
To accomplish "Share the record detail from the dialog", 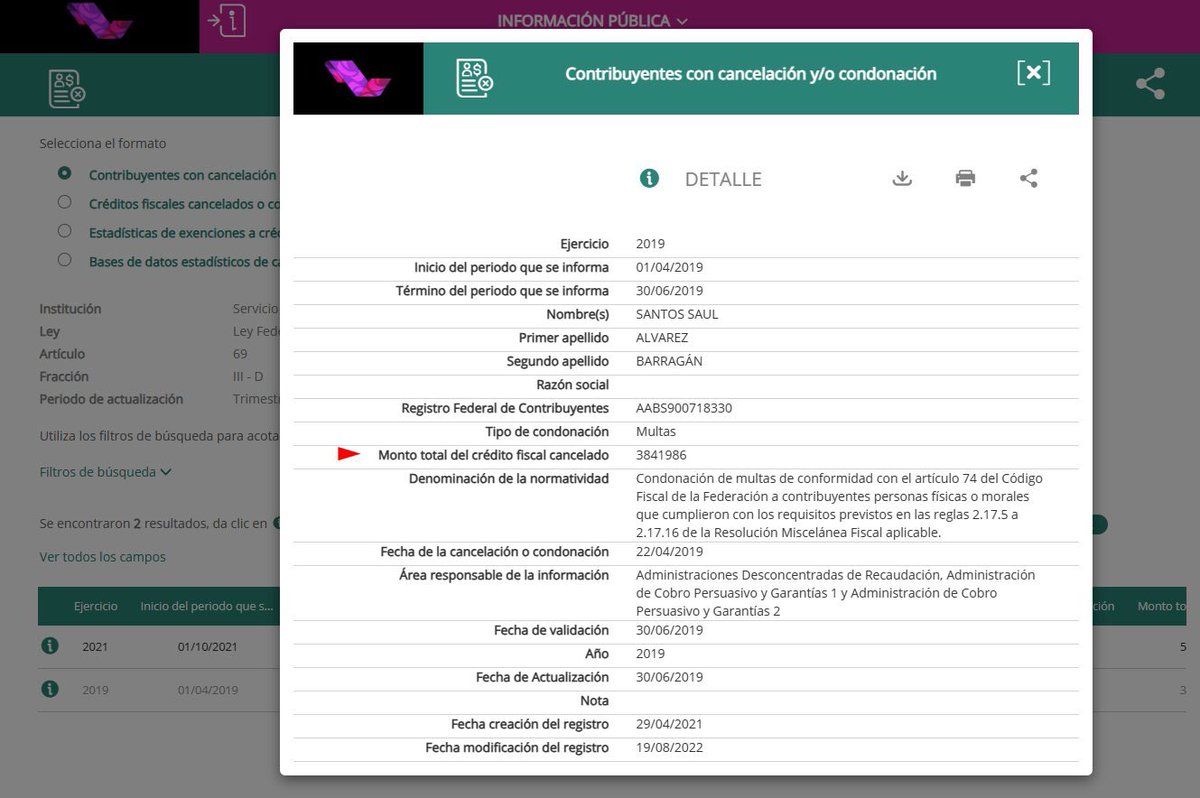I will coord(1029,178).
